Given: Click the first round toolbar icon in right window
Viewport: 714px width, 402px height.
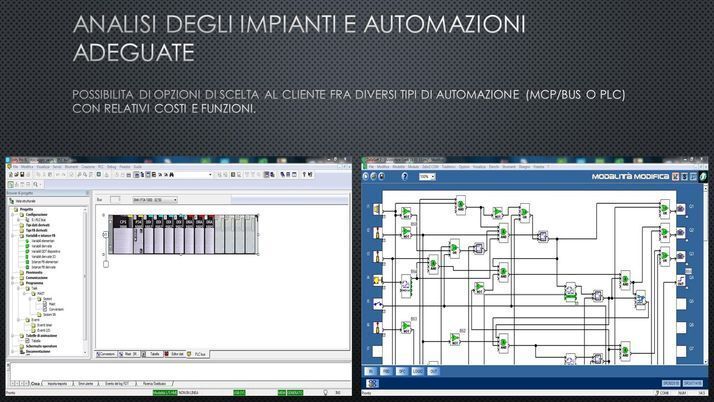Looking at the screenshot, I should pyautogui.click(x=366, y=176).
